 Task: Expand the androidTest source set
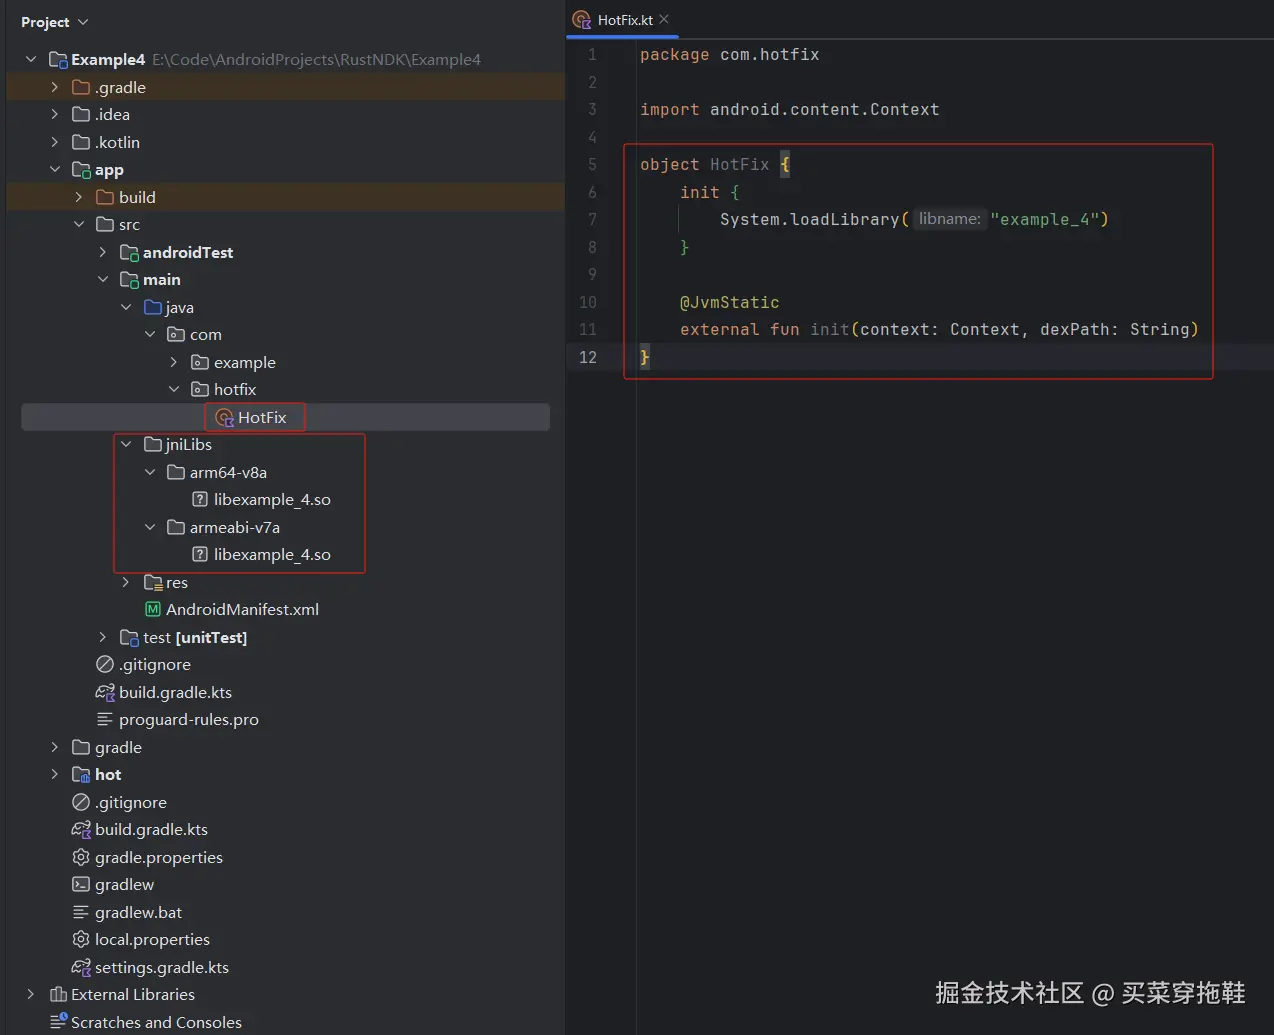click(x=103, y=252)
